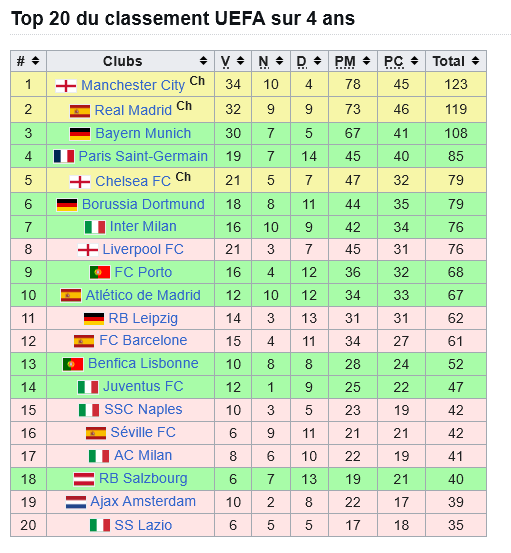Click England flag beside Manchester City

tap(66, 86)
